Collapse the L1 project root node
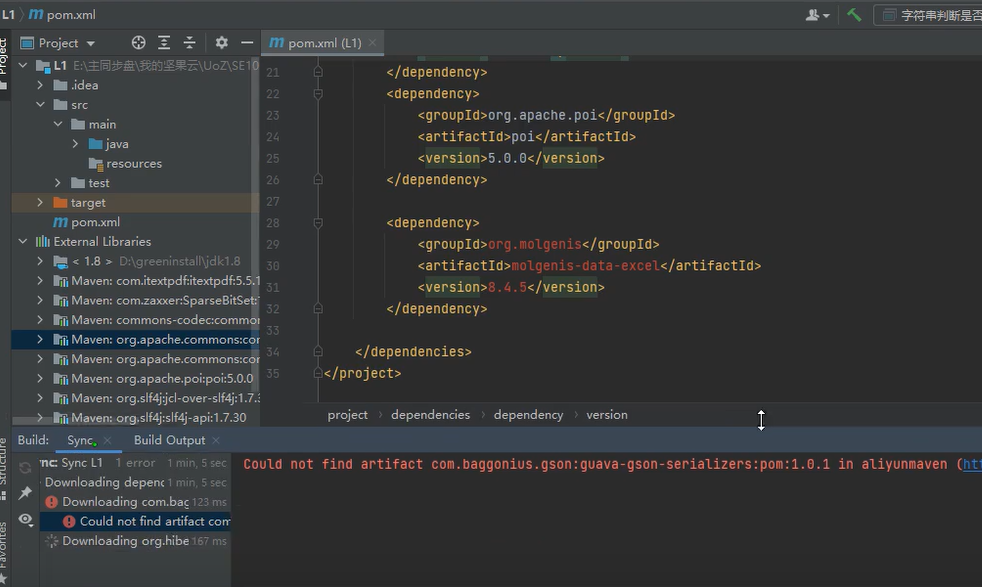 (x=23, y=65)
